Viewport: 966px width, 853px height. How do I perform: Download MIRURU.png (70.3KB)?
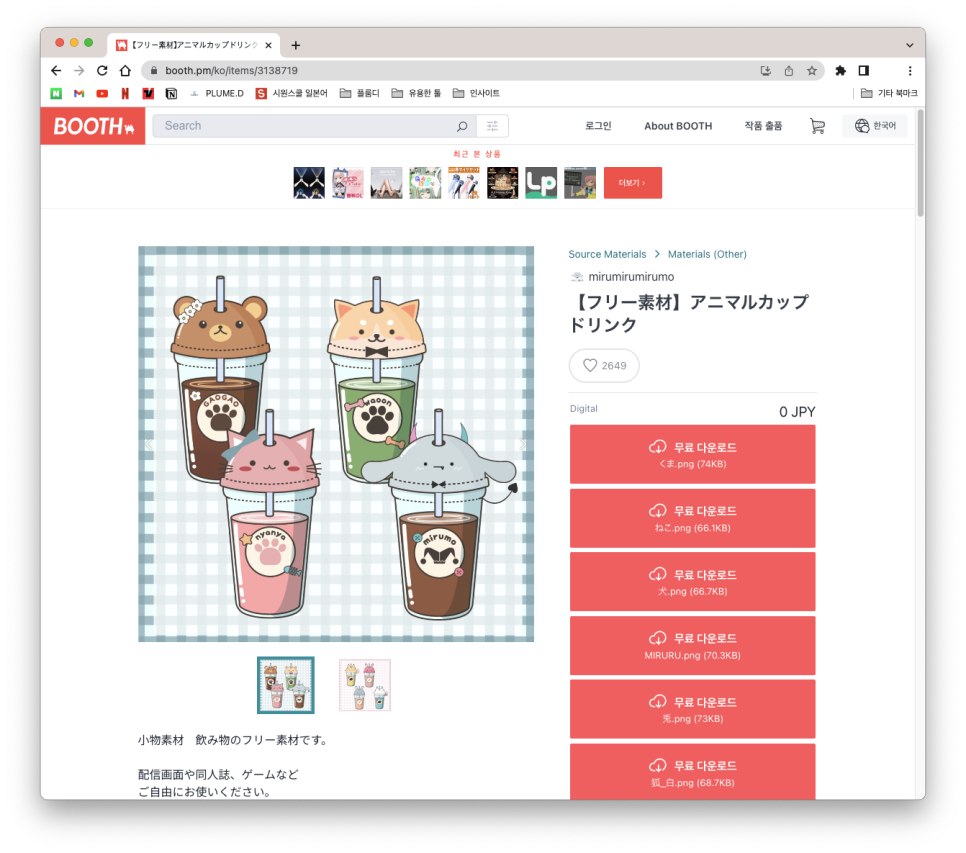(692, 646)
